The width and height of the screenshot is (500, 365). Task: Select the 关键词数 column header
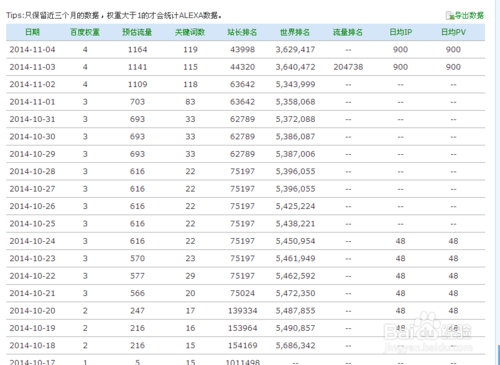point(190,32)
